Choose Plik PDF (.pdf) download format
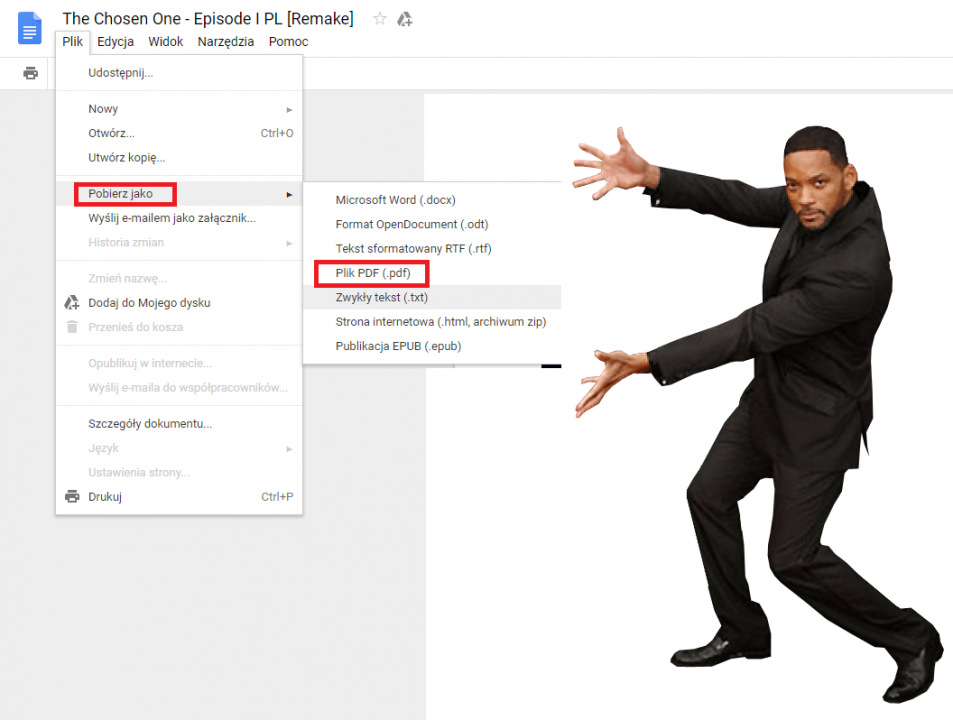Screen dimensions: 953x720 point(371,273)
